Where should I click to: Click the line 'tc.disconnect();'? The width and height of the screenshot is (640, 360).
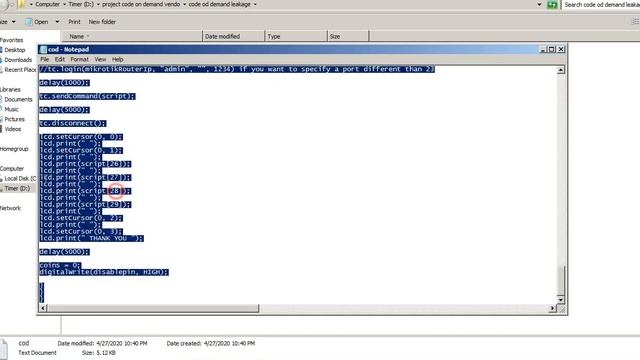pos(73,123)
